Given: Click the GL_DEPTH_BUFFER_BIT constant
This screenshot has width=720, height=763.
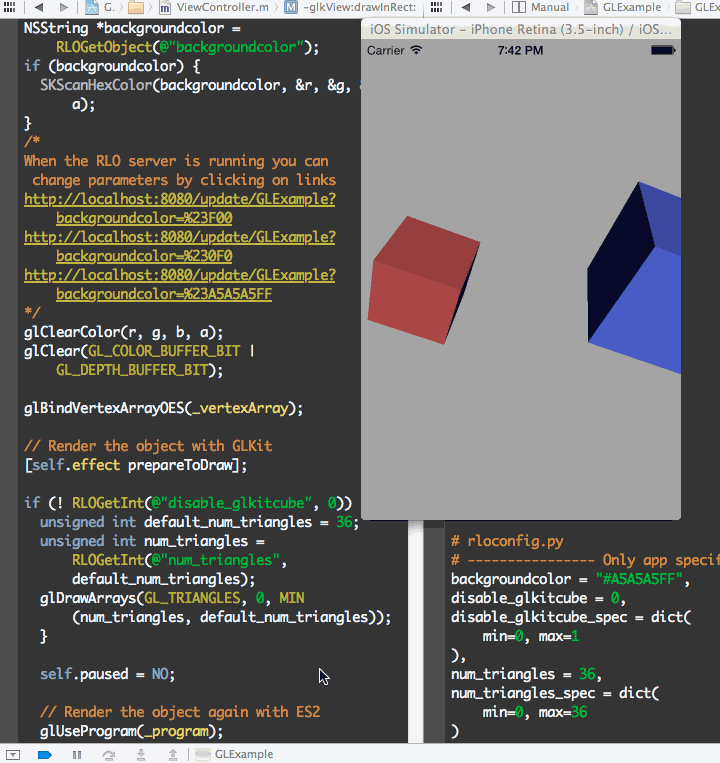Looking at the screenshot, I should tap(132, 370).
